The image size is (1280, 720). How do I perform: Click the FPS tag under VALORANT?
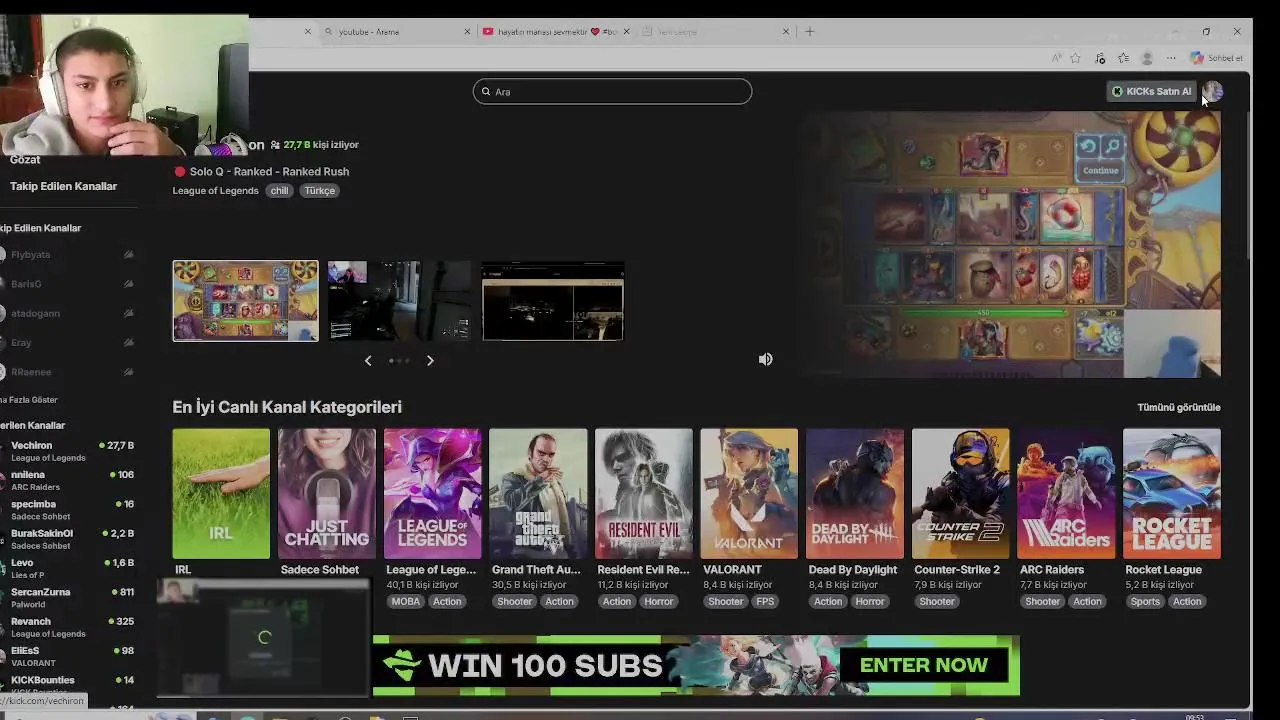765,602
